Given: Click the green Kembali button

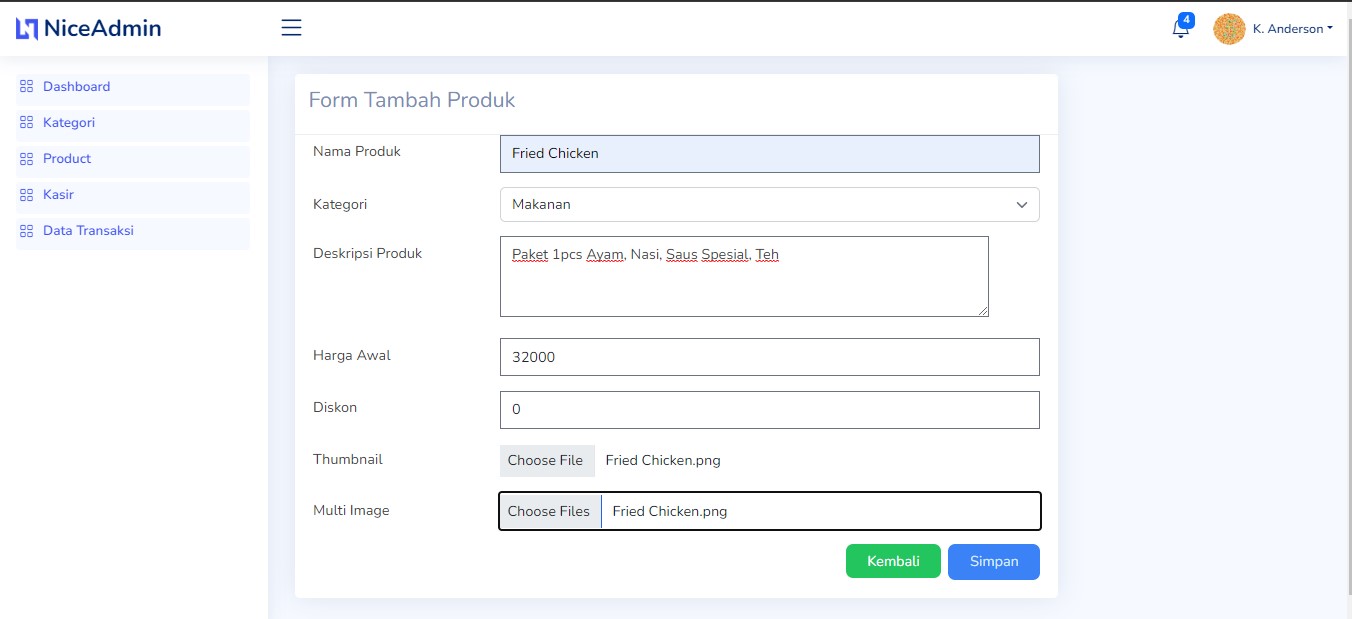Looking at the screenshot, I should 892,561.
